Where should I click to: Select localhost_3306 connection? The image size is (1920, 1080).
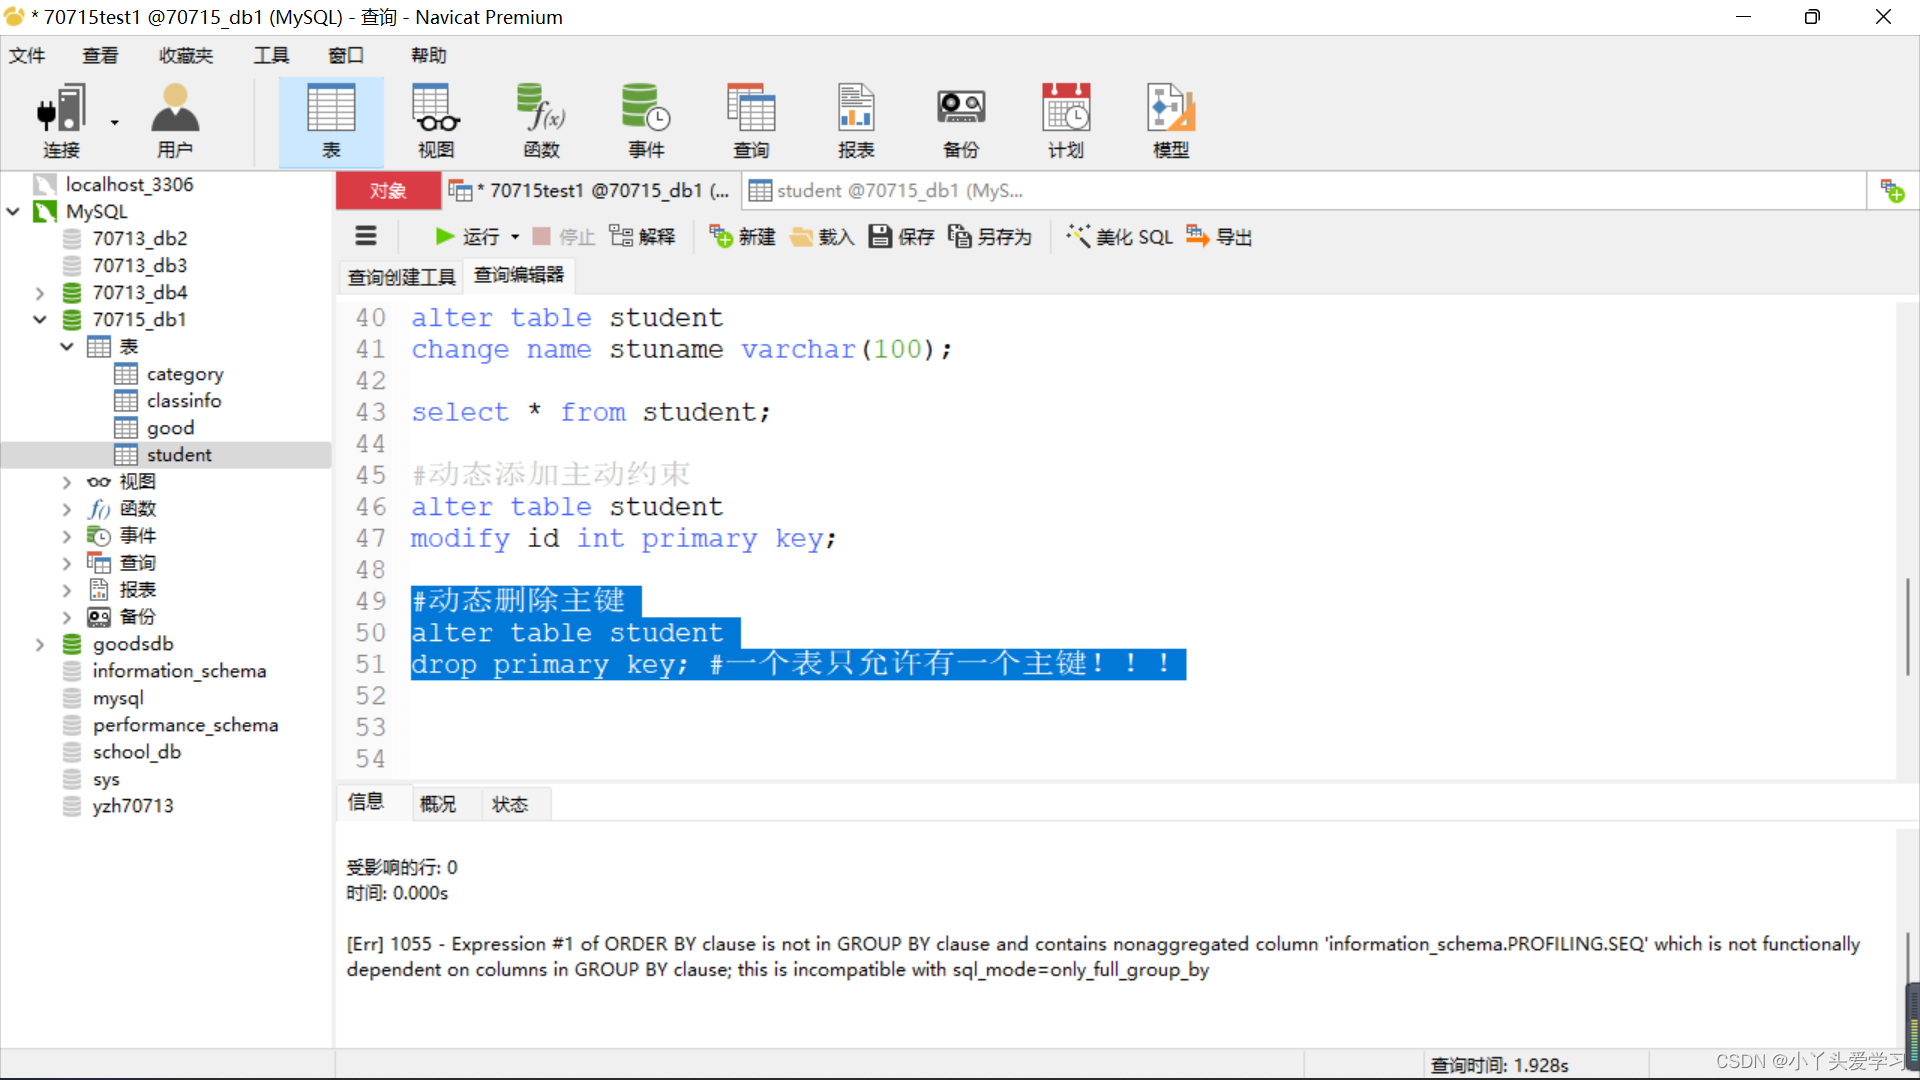pos(130,184)
